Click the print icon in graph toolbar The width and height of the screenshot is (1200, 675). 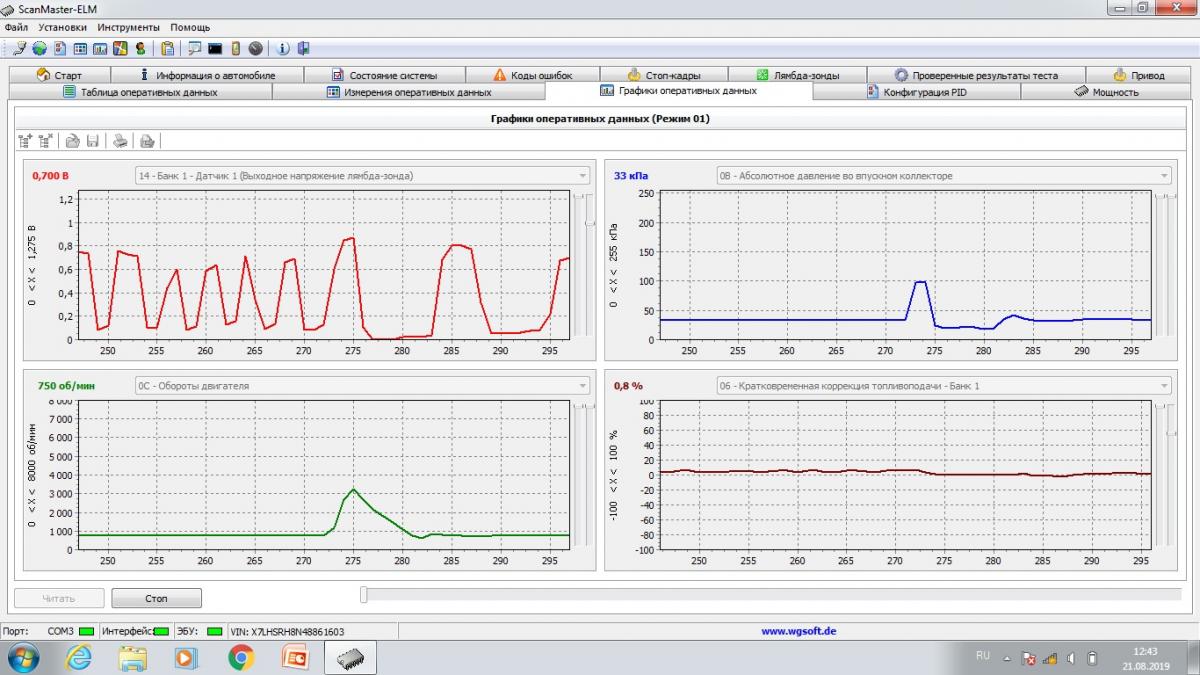[x=120, y=141]
